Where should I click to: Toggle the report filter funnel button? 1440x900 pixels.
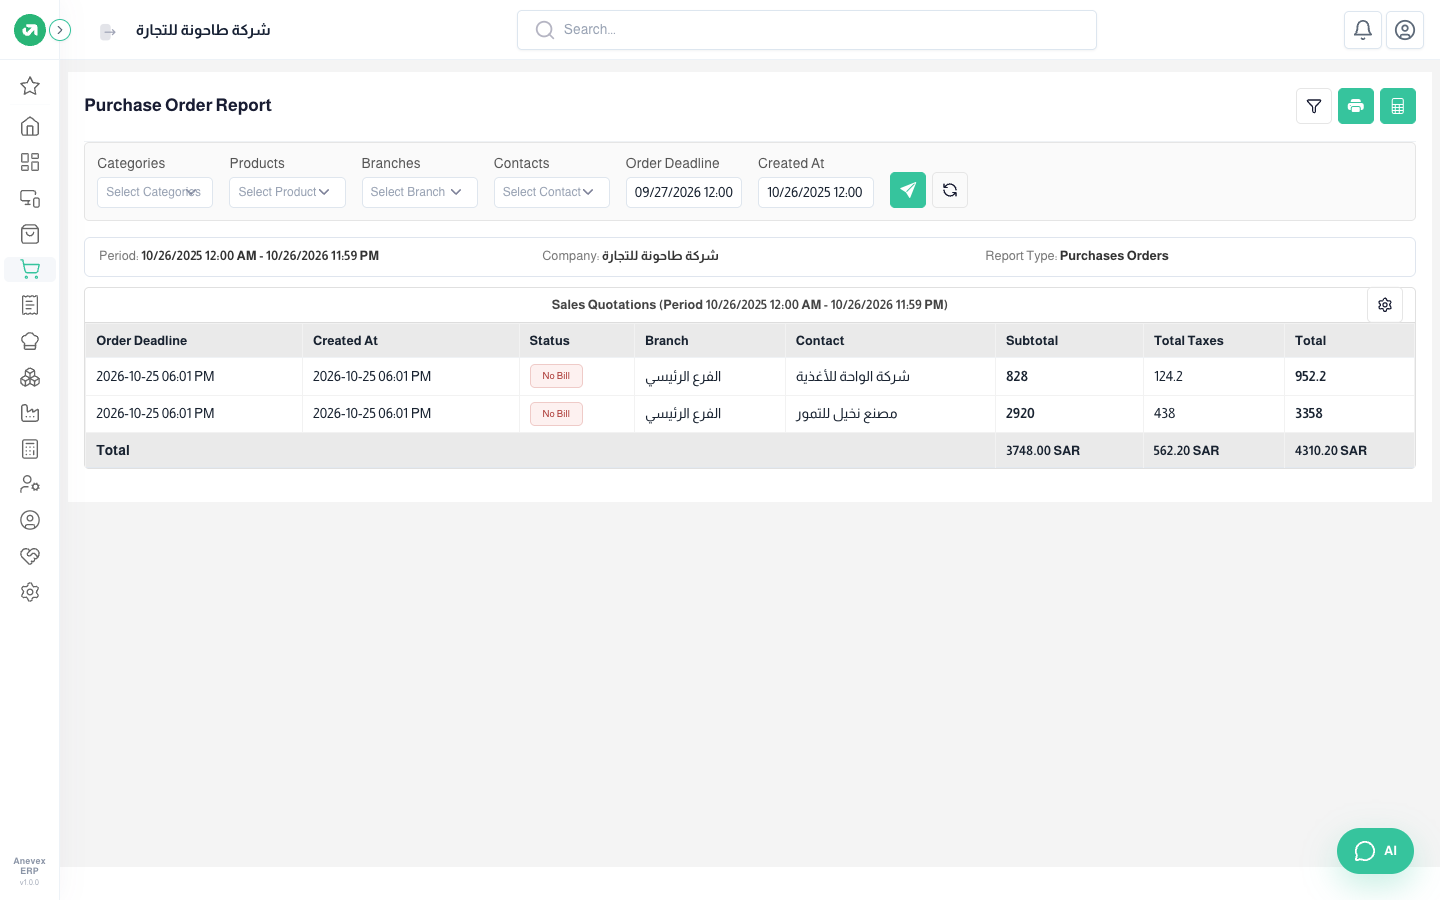click(1314, 106)
